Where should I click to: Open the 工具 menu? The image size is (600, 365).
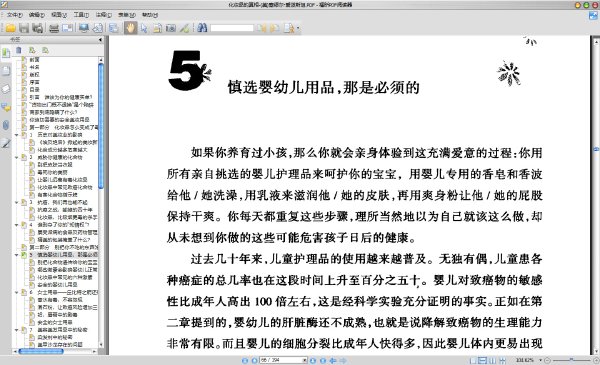click(81, 15)
